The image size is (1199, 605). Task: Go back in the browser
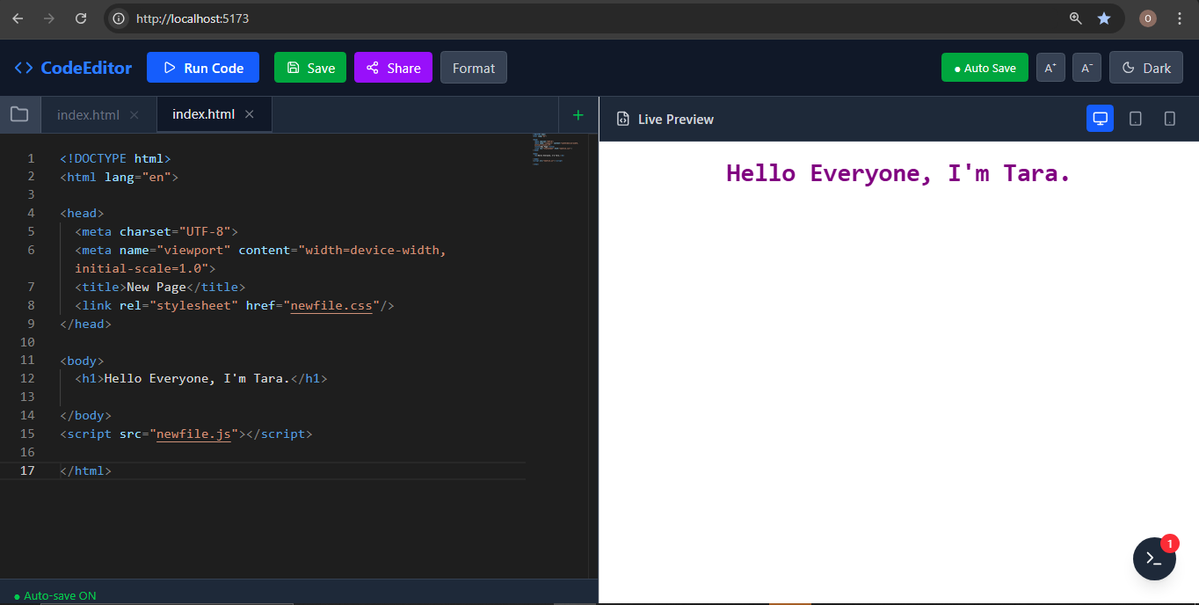(x=18, y=18)
